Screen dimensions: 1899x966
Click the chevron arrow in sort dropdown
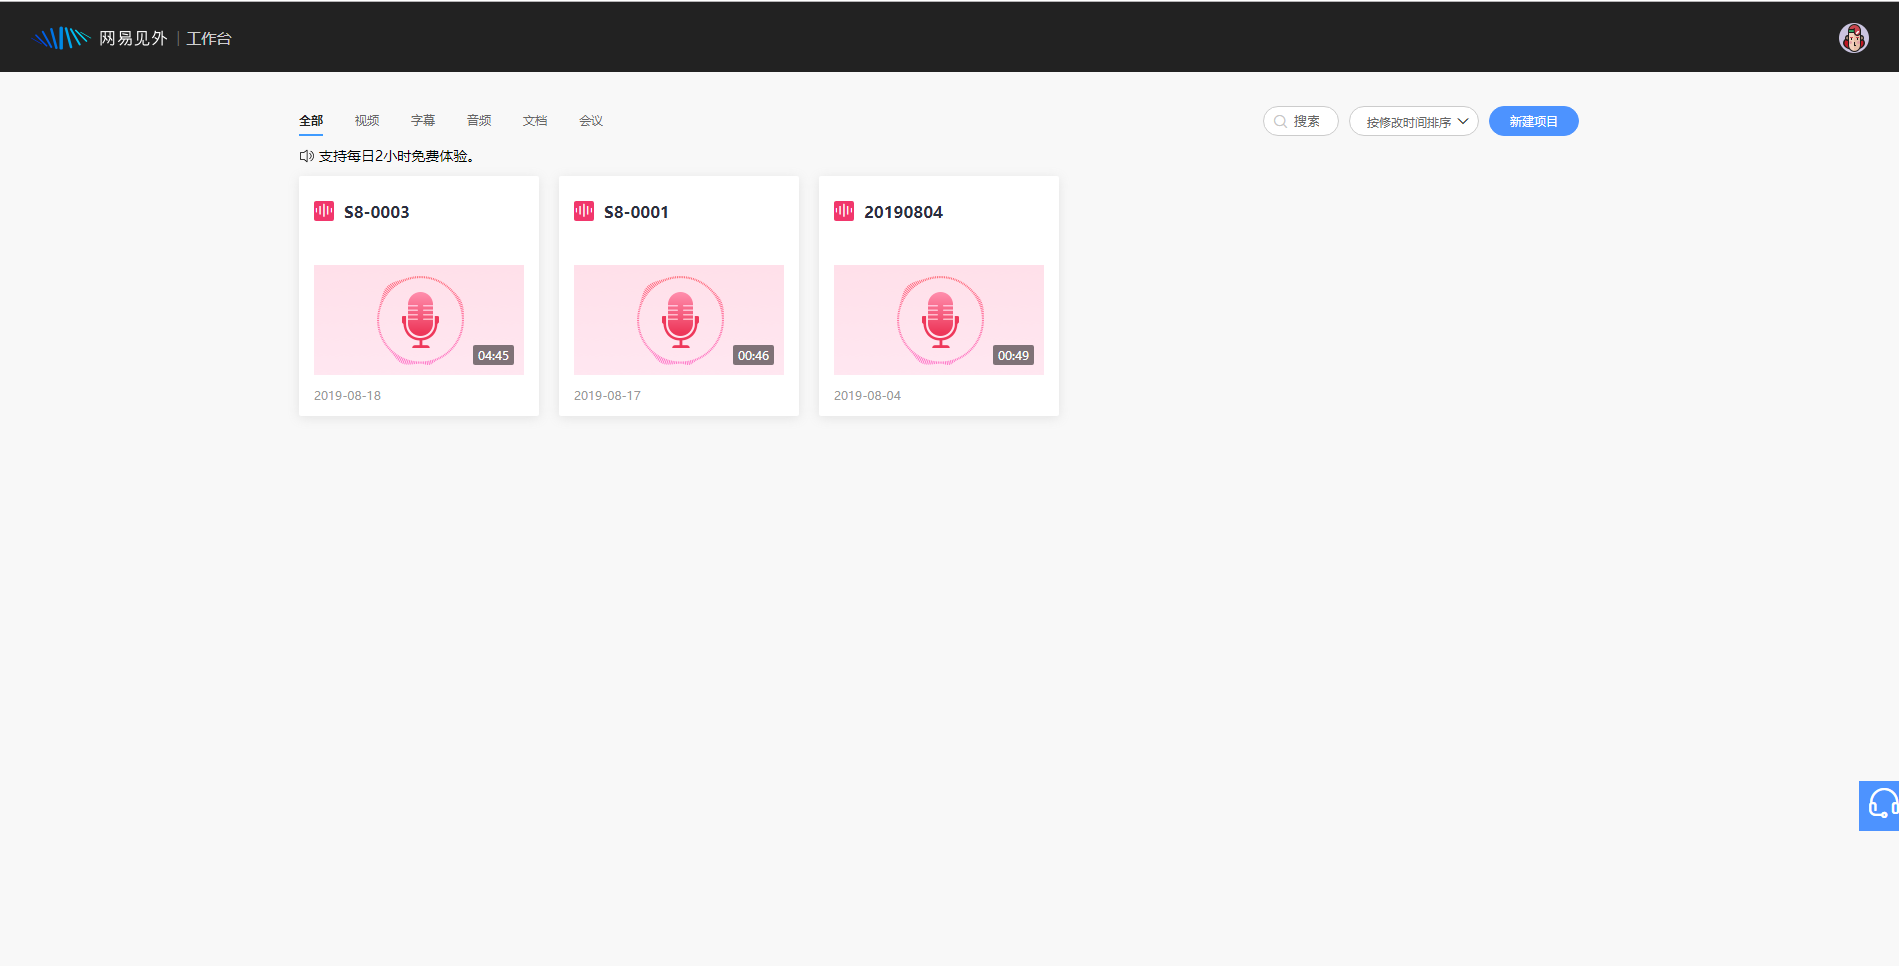point(1463,121)
